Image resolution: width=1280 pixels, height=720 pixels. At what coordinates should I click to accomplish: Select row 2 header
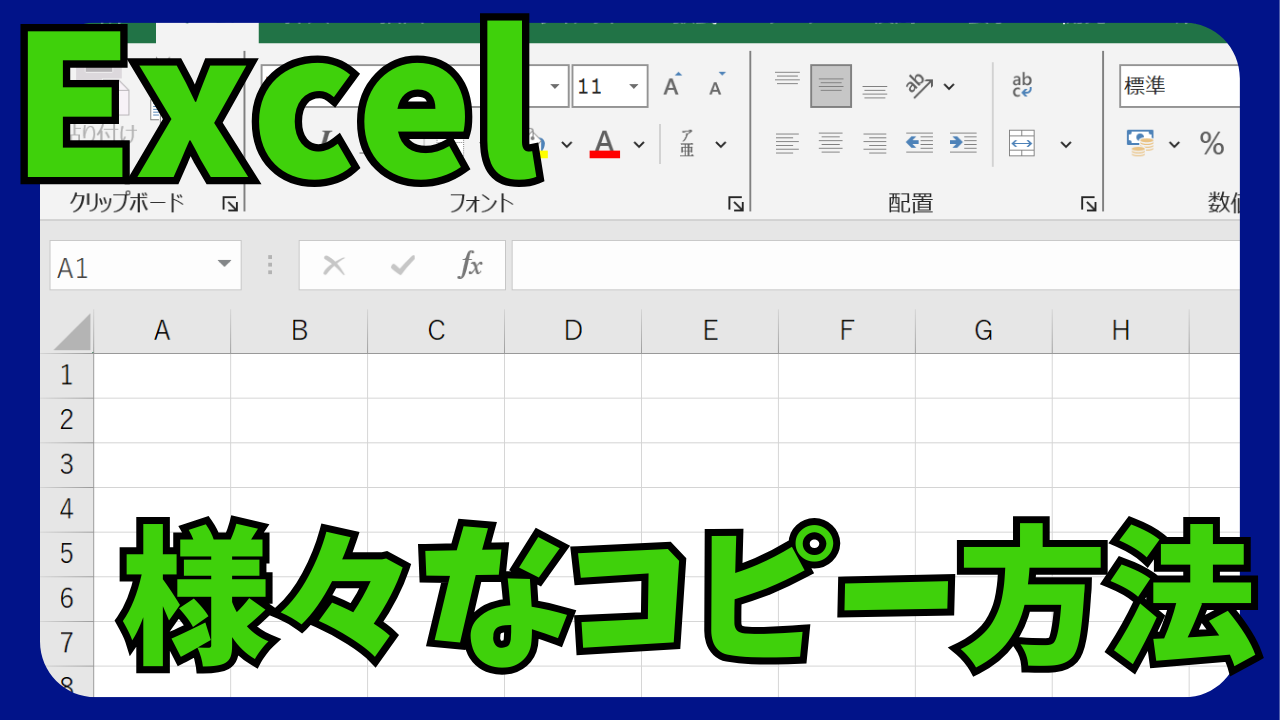coord(67,420)
